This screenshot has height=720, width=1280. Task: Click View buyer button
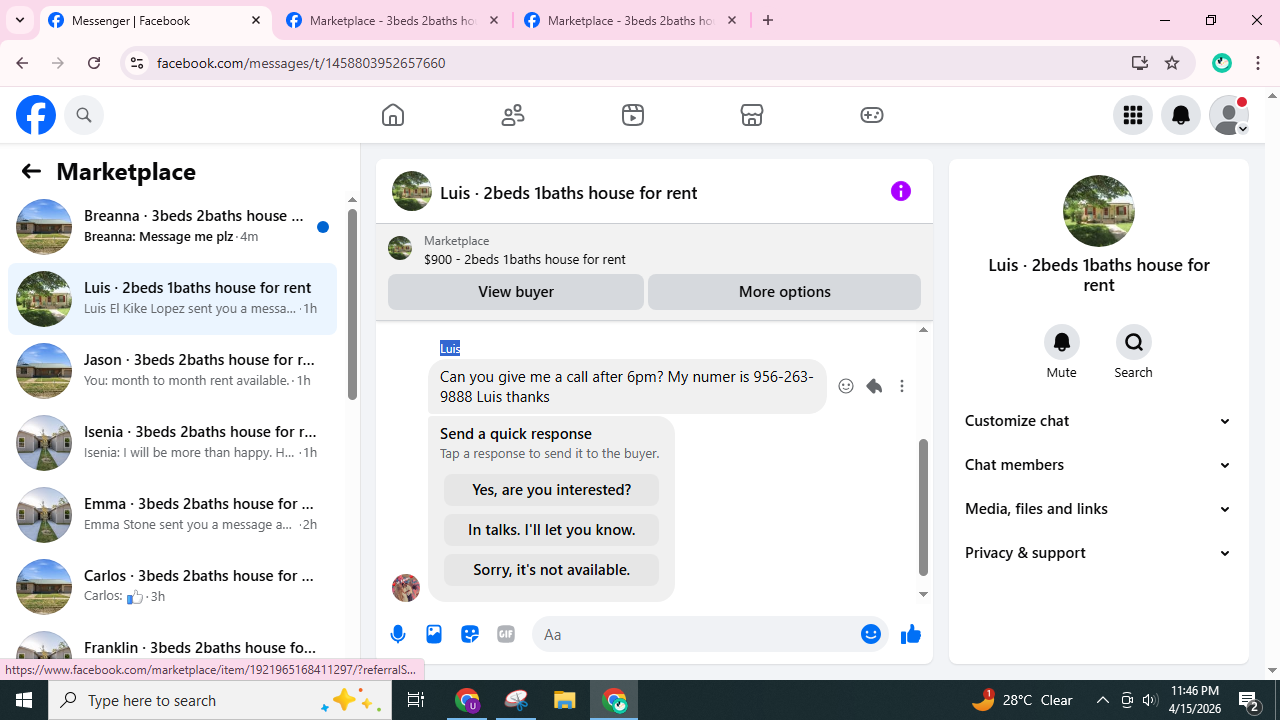[516, 292]
